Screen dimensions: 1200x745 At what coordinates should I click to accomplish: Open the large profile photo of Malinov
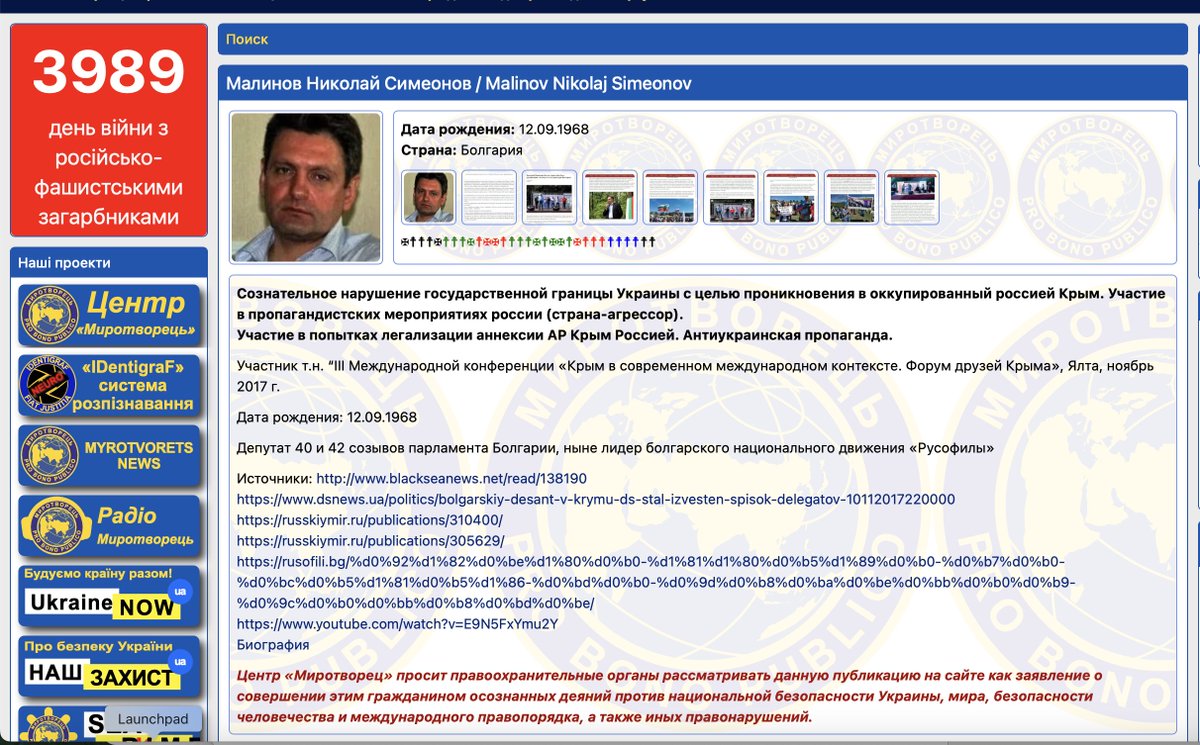[x=306, y=187]
